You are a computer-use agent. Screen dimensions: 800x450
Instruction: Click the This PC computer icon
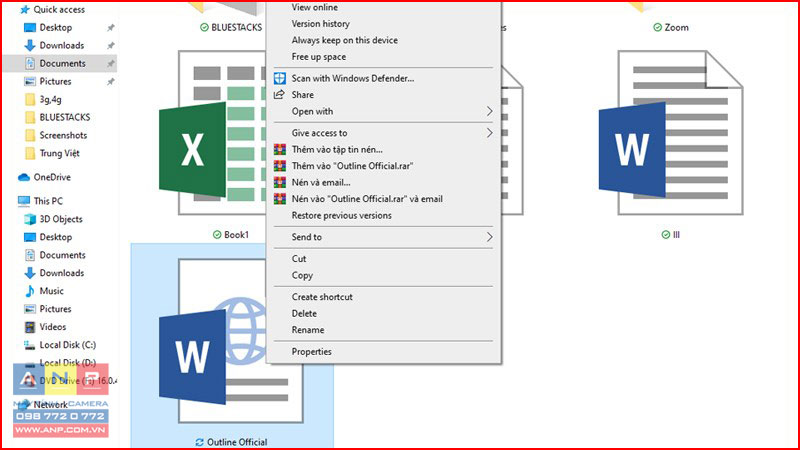(24, 201)
